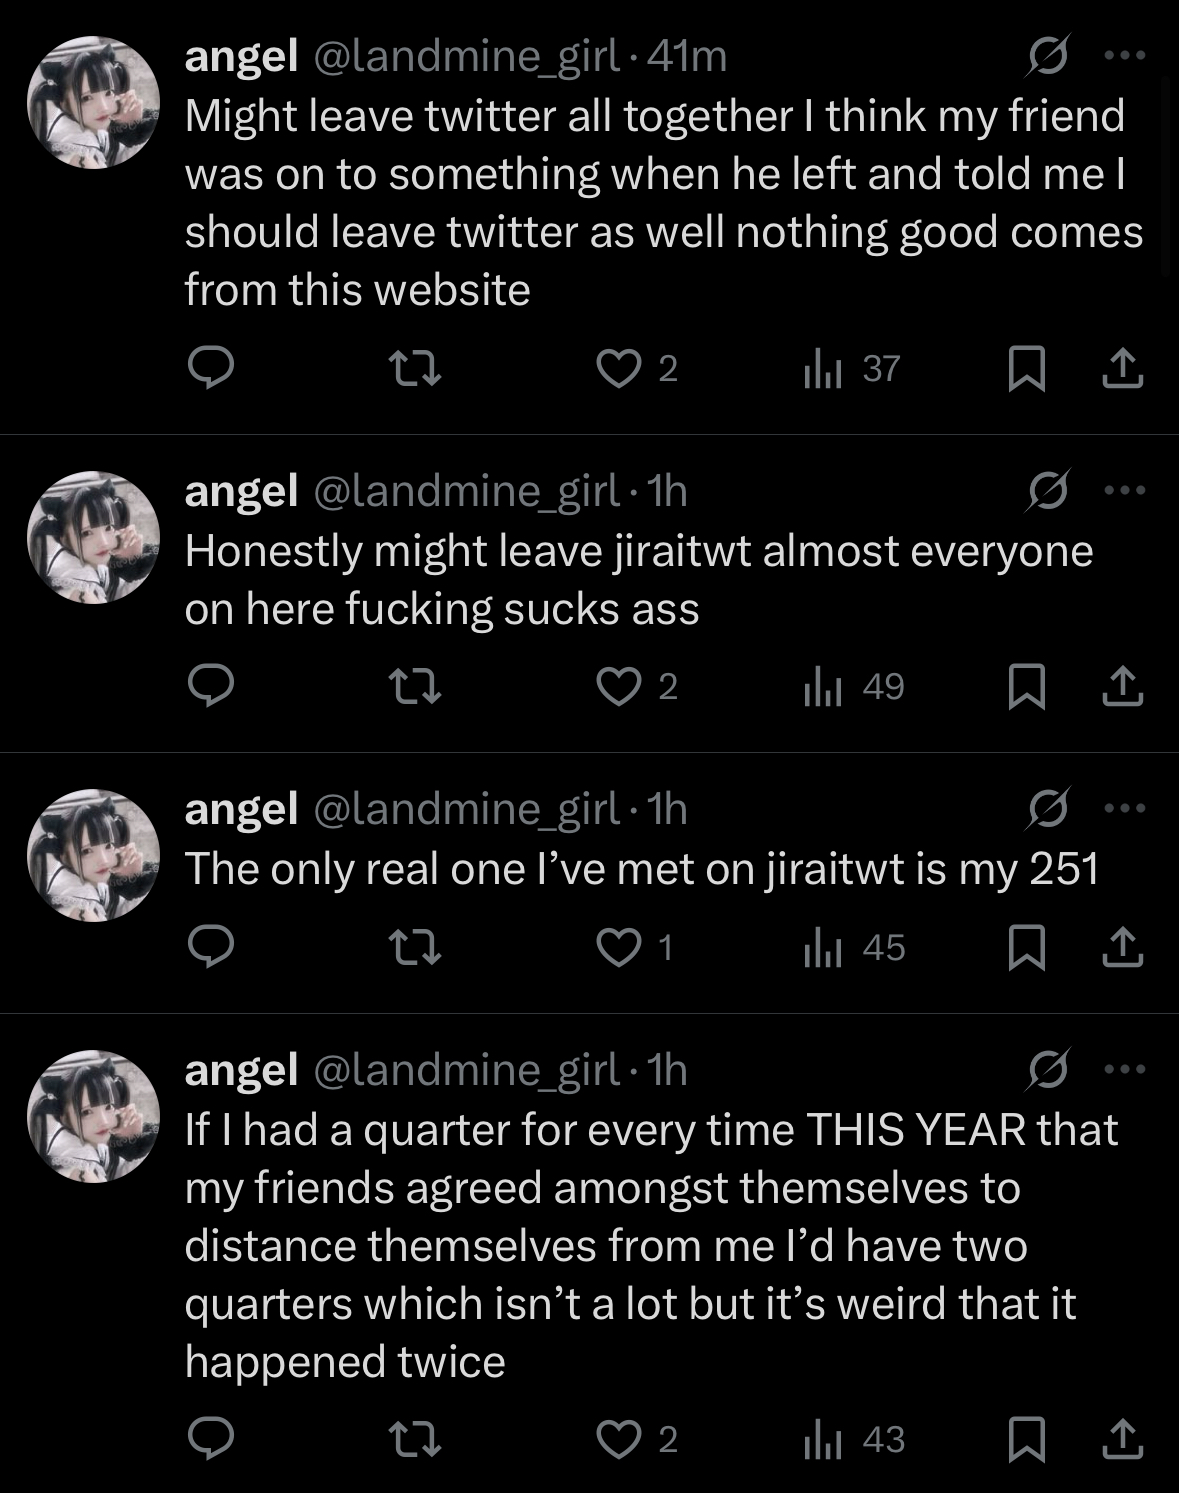Reply to the 'quarter for every time' tweet
This screenshot has height=1493, width=1179.
coord(211,1439)
